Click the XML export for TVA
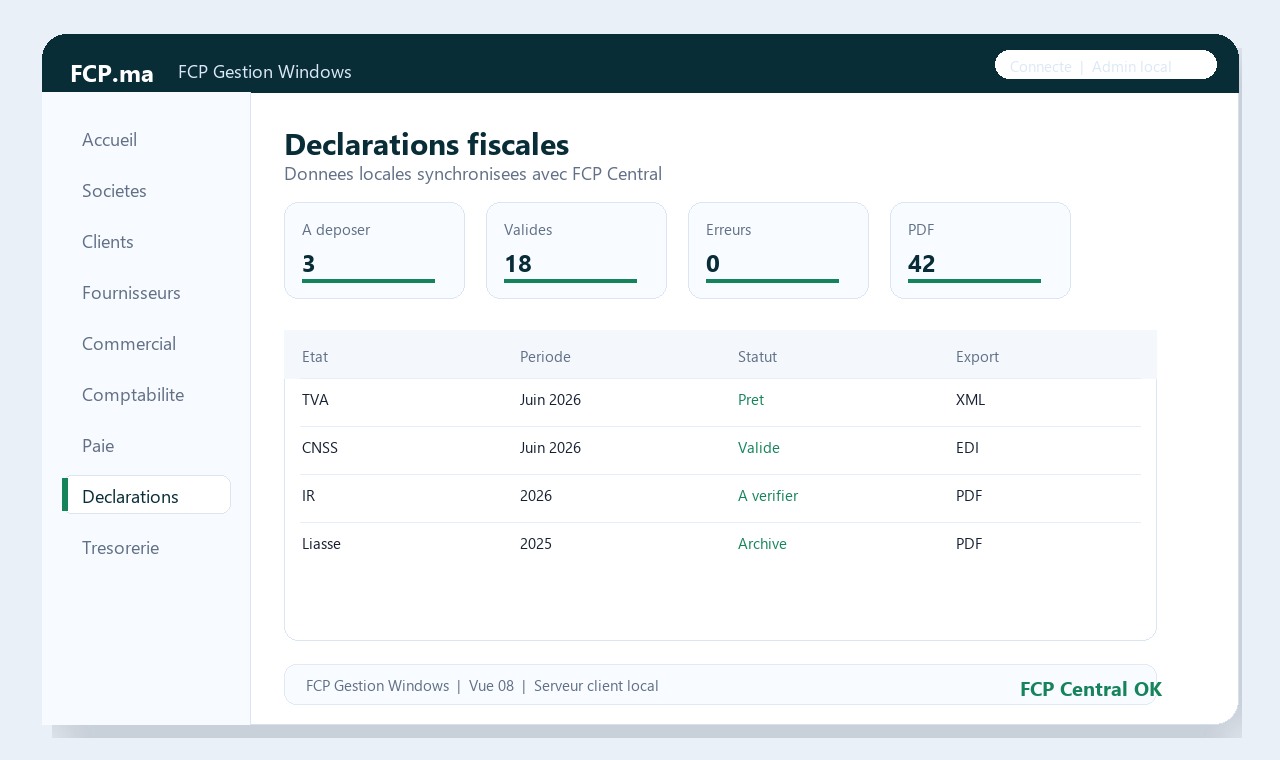 click(x=970, y=400)
